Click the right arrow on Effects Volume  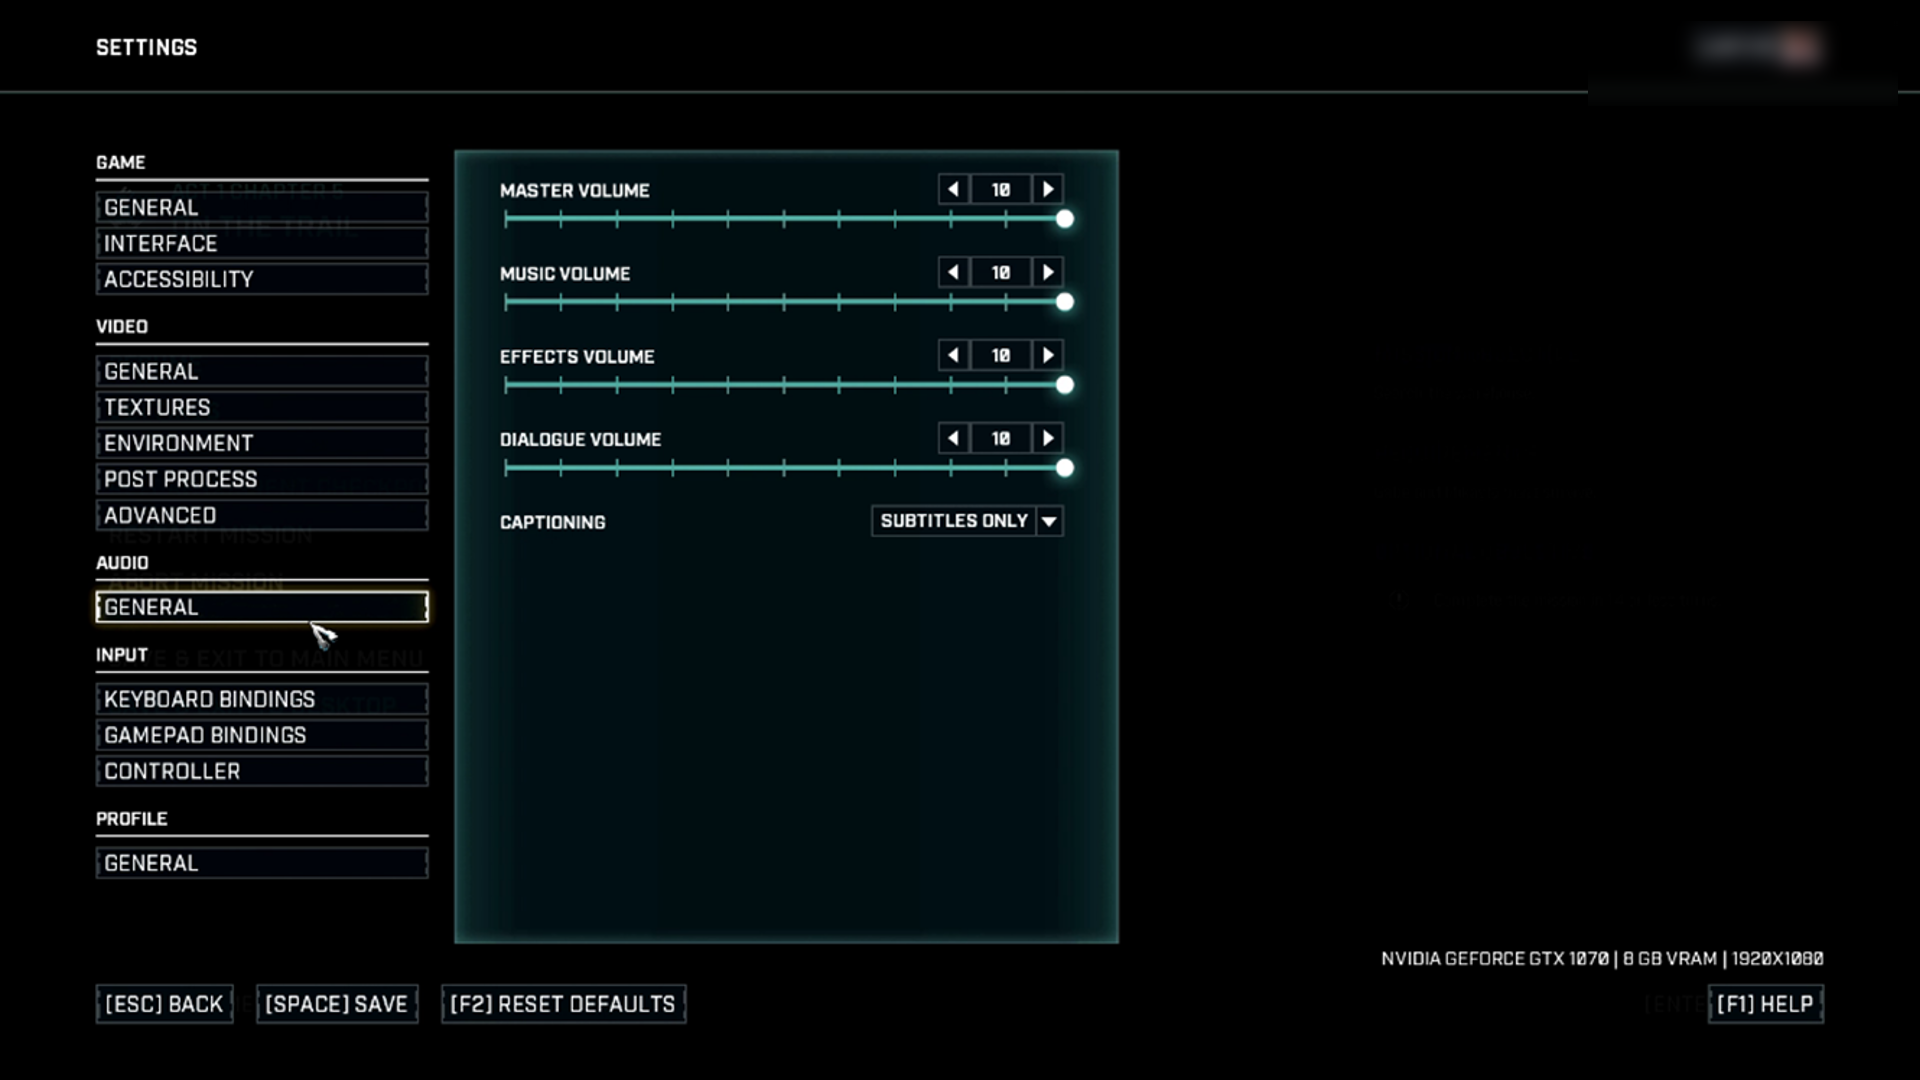(1048, 353)
